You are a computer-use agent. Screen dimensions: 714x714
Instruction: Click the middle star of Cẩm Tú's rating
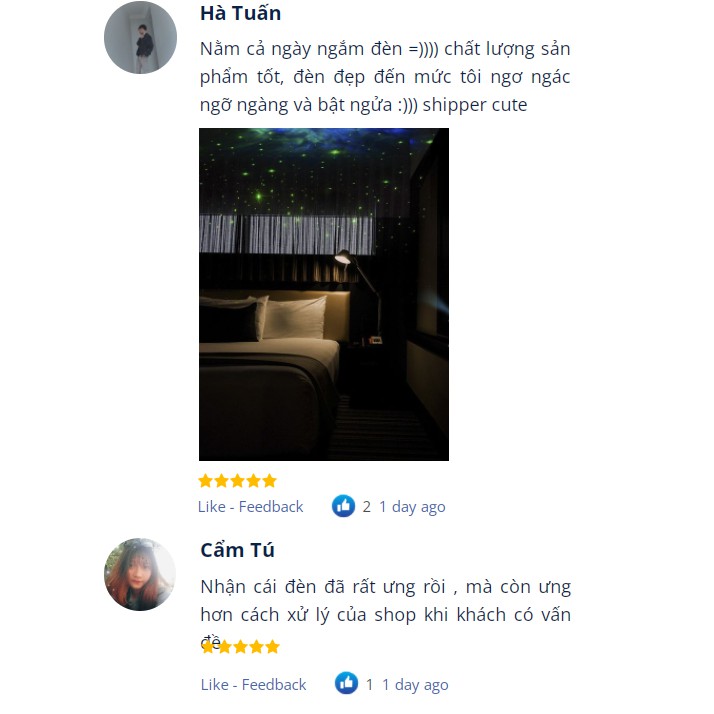(x=240, y=647)
